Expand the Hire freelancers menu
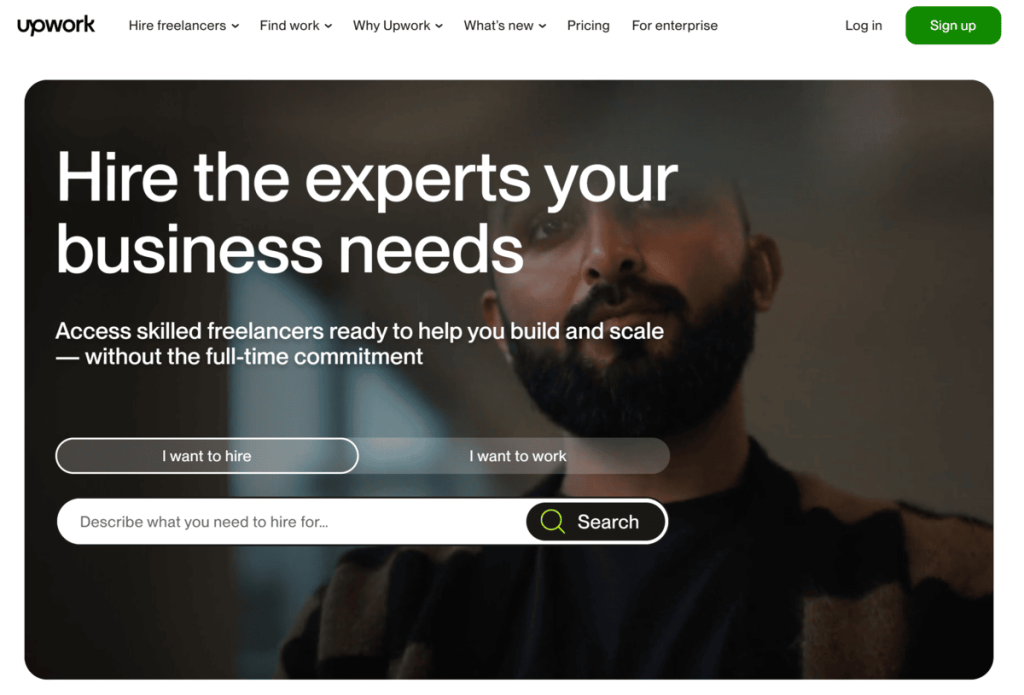The image size is (1024, 695). pyautogui.click(x=184, y=25)
